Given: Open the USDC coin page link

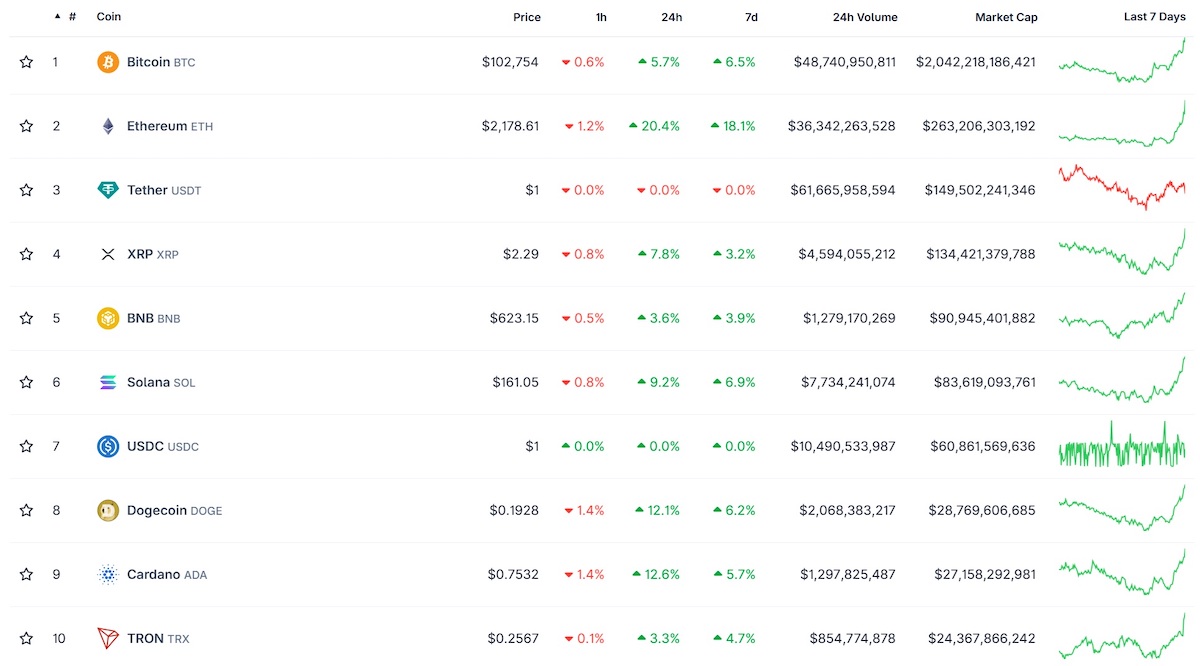Looking at the screenshot, I should 163,446.
